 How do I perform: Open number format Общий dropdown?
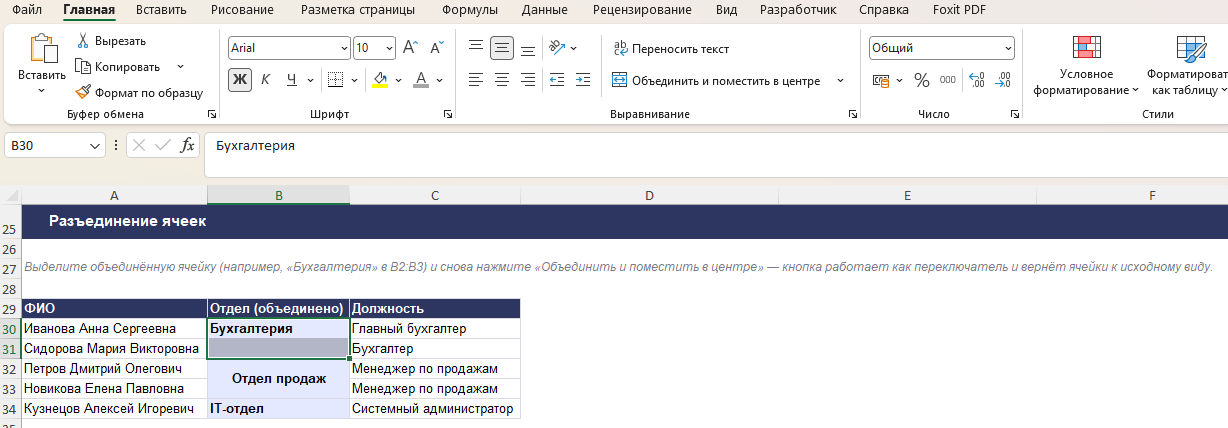tap(1008, 47)
